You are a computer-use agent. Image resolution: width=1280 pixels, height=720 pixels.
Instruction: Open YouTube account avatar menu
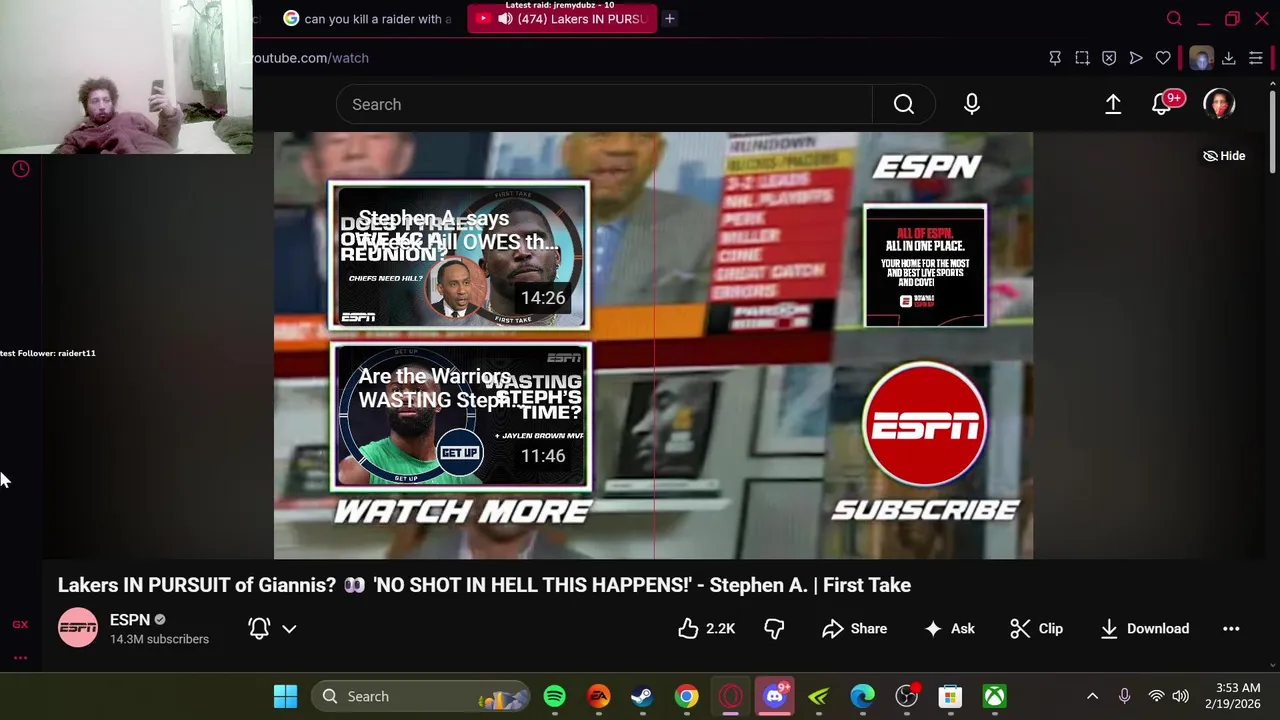point(1219,104)
